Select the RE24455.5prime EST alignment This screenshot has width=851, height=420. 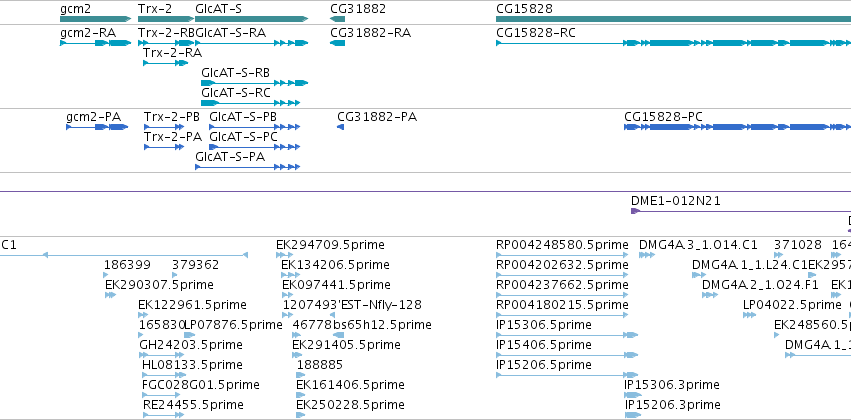click(163, 415)
